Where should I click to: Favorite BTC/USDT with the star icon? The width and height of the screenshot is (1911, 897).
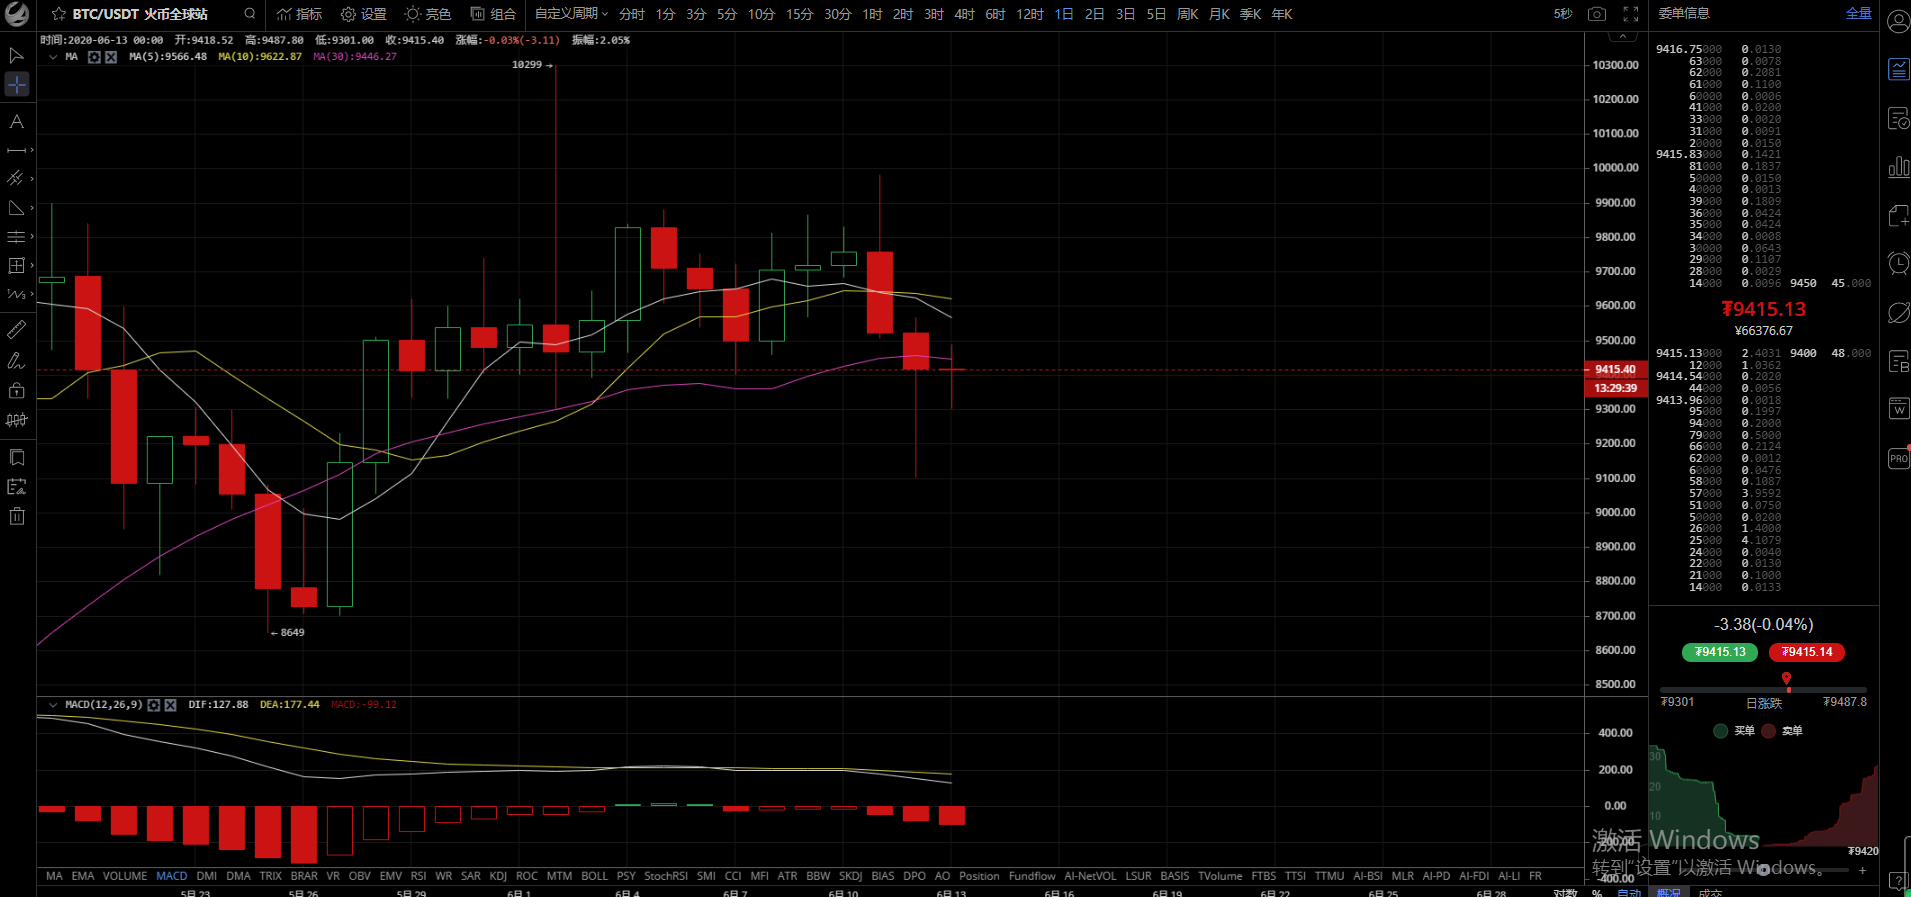pyautogui.click(x=58, y=14)
